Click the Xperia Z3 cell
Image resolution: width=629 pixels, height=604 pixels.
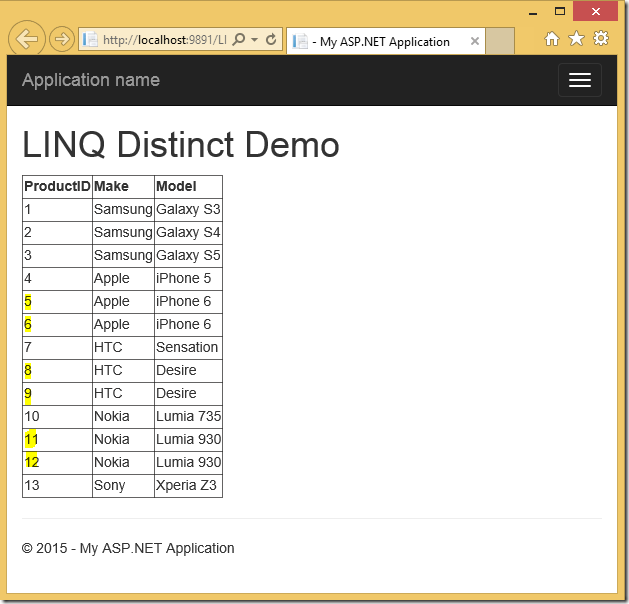(188, 486)
